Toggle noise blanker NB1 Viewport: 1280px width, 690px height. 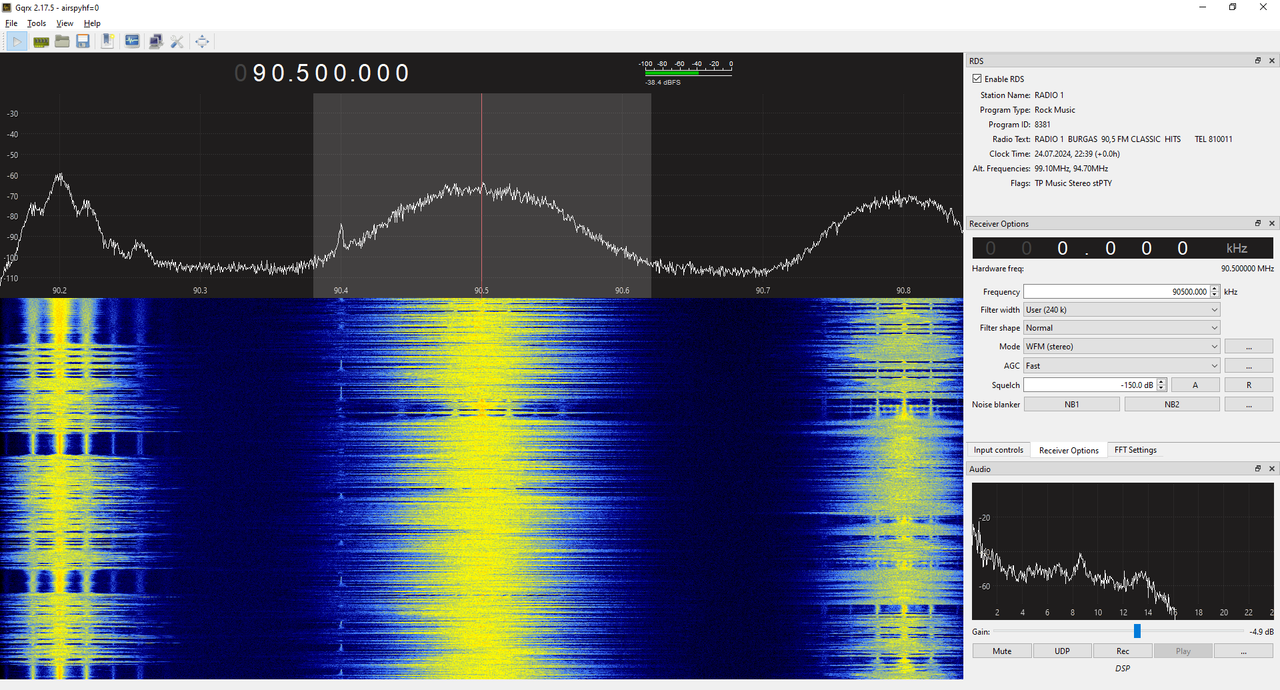coord(1070,404)
